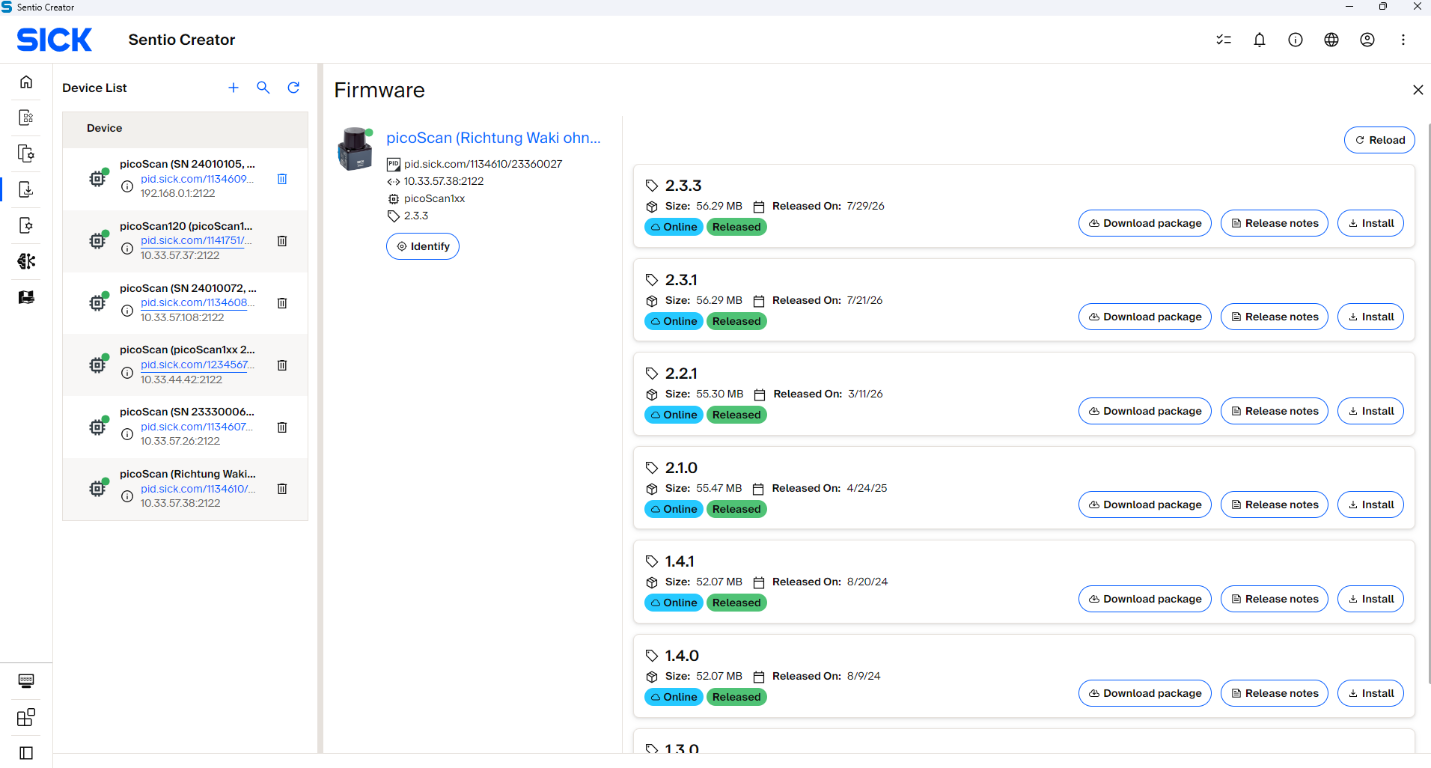Show info for device 10.33.57.37:2122
The width and height of the screenshot is (1431, 768).
127,248
